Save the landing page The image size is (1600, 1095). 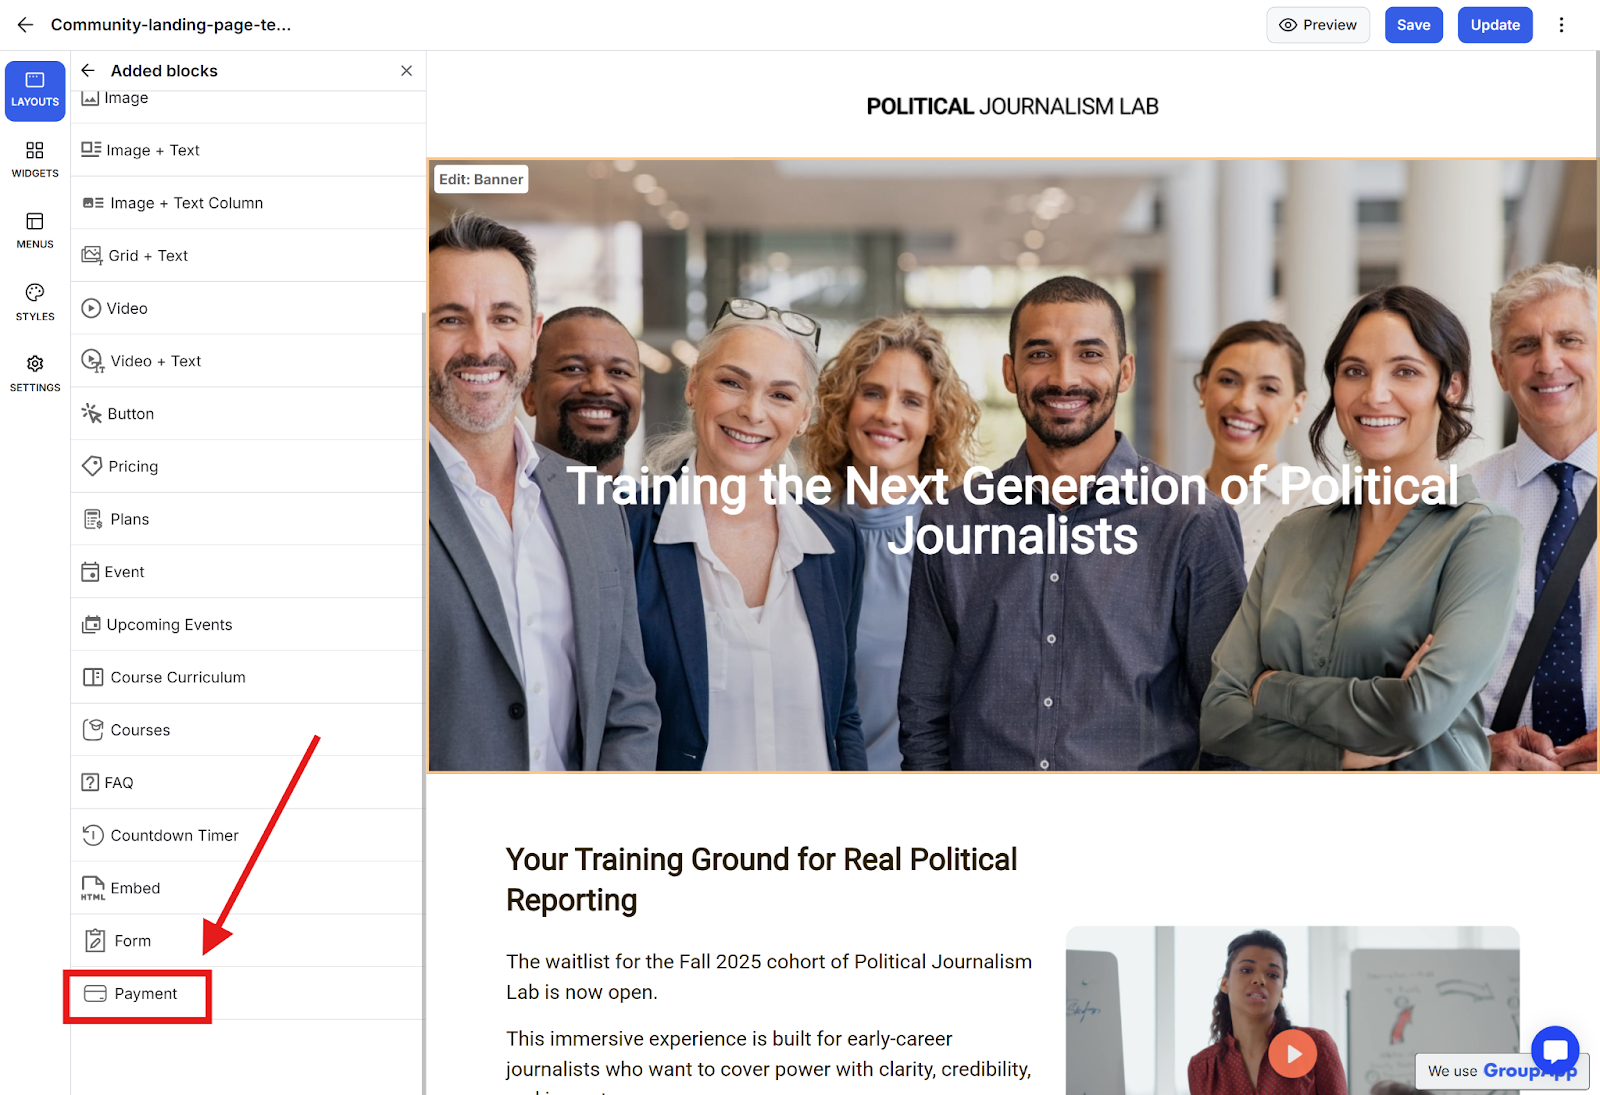(x=1413, y=25)
